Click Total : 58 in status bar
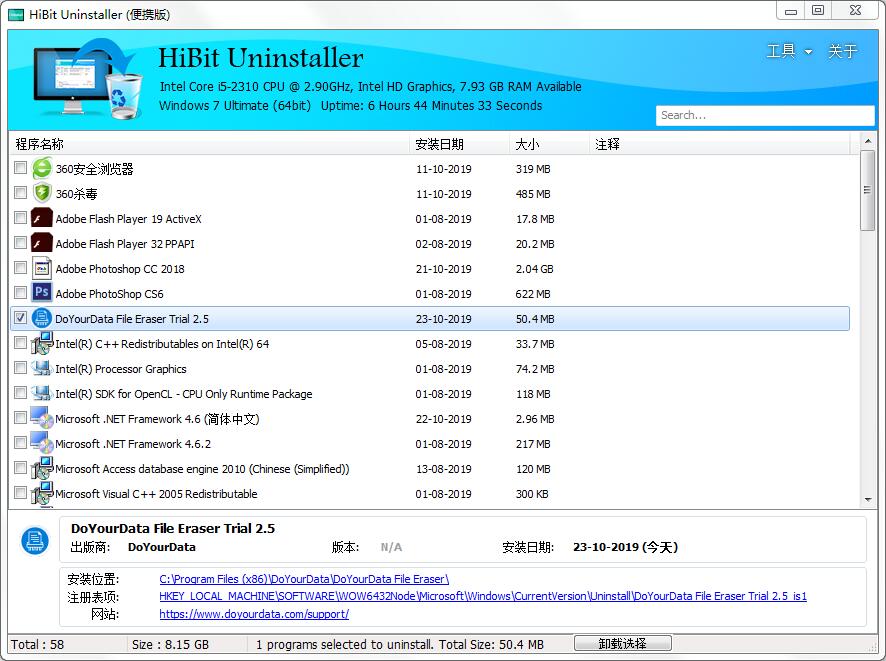886x661 pixels. (x=37, y=645)
